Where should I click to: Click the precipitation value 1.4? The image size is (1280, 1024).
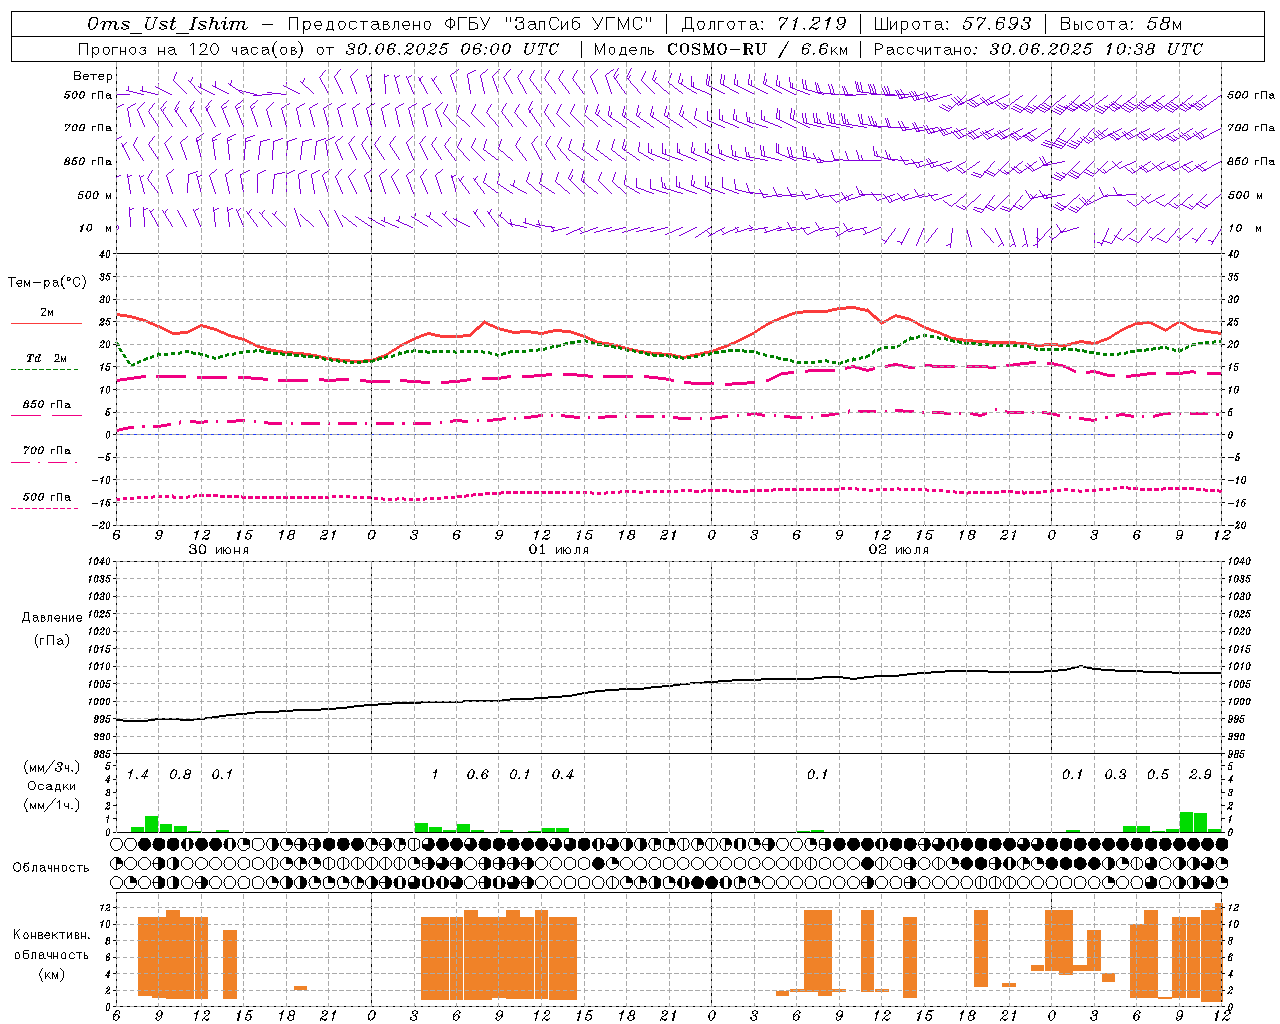tap(137, 774)
